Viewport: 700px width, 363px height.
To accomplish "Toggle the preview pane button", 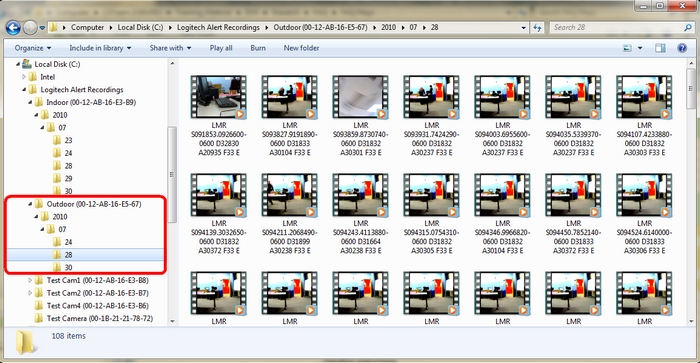I will (661, 48).
